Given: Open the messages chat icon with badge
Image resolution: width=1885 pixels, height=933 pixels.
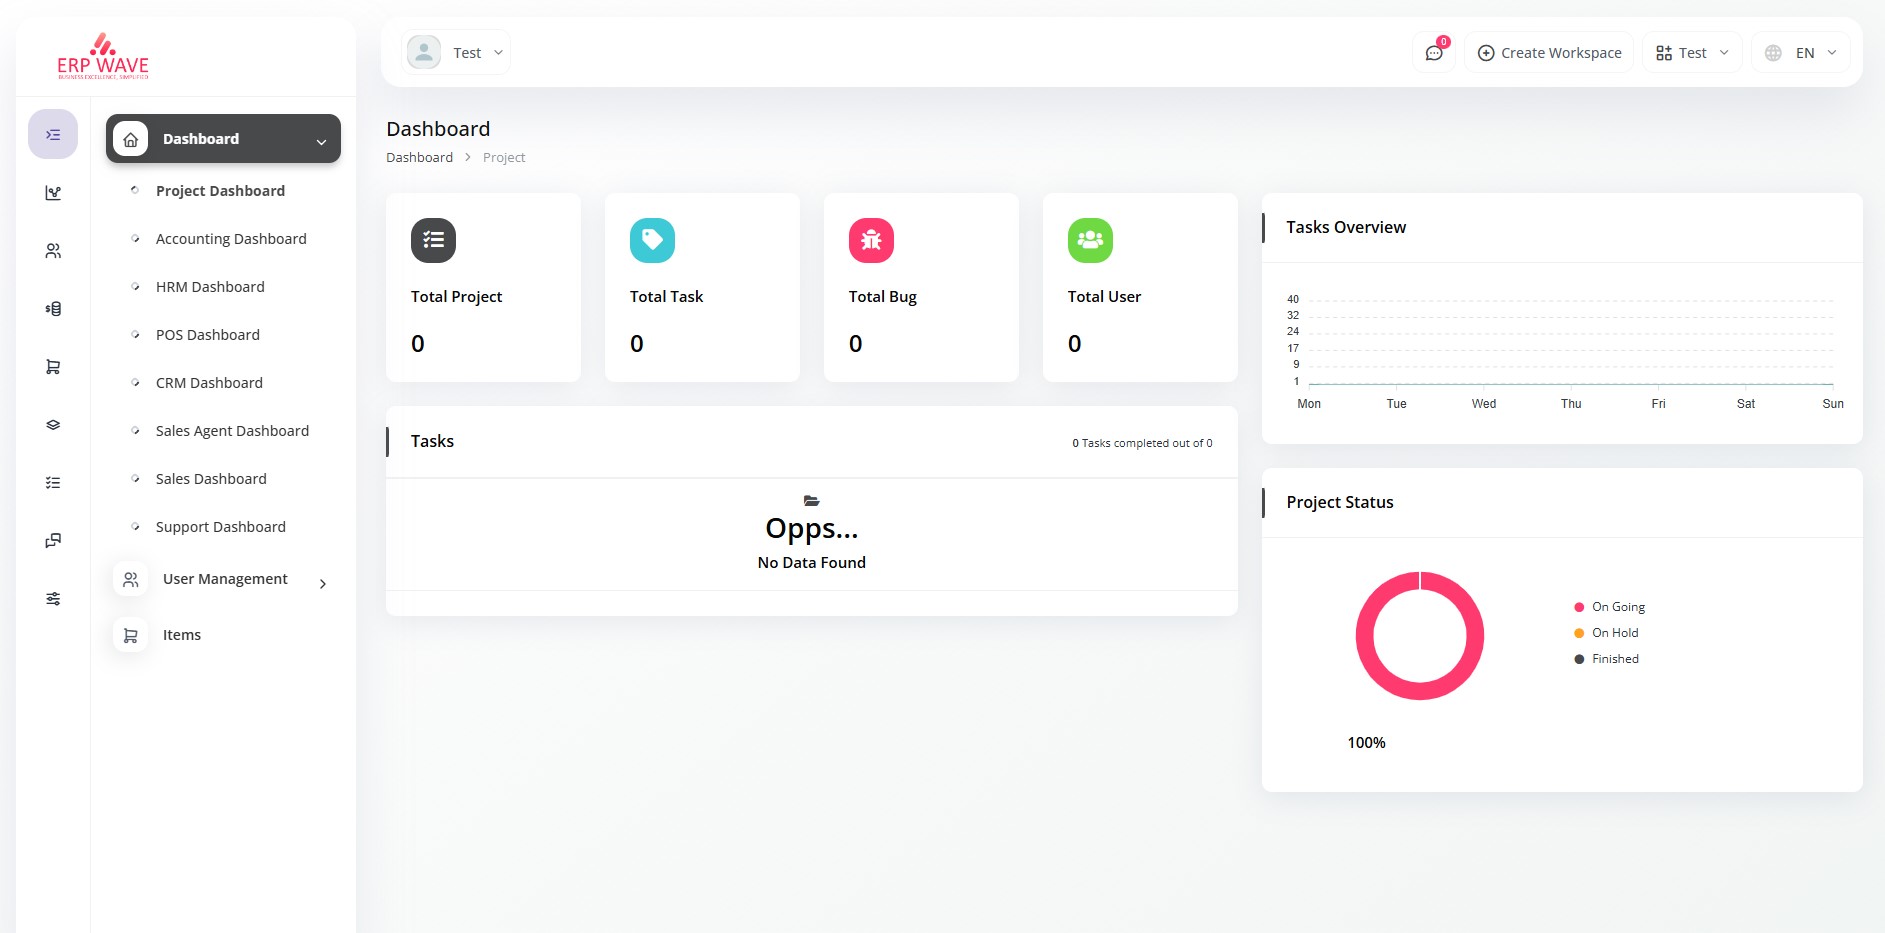Looking at the screenshot, I should (x=1434, y=52).
